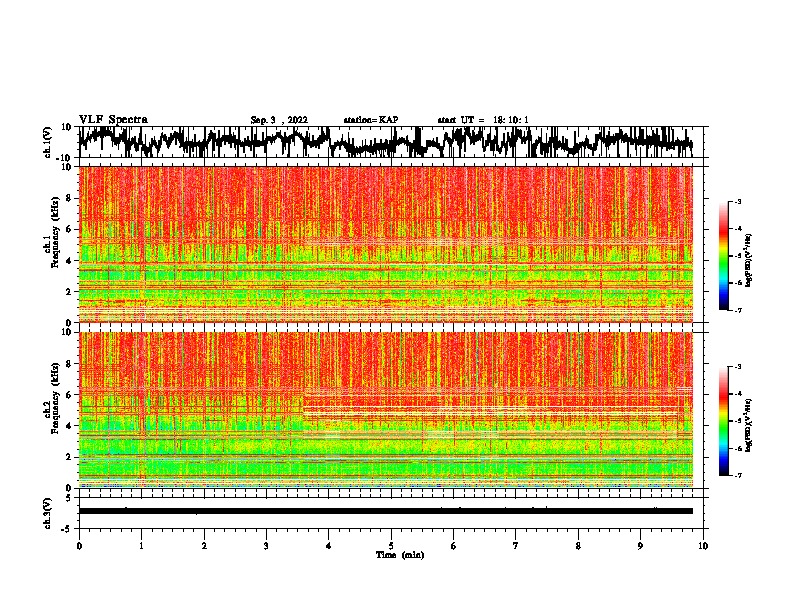Image resolution: width=792 pixels, height=612 pixels.
Task: Click the ch.1 frequency axis "2" tick label
Action: (x=70, y=291)
